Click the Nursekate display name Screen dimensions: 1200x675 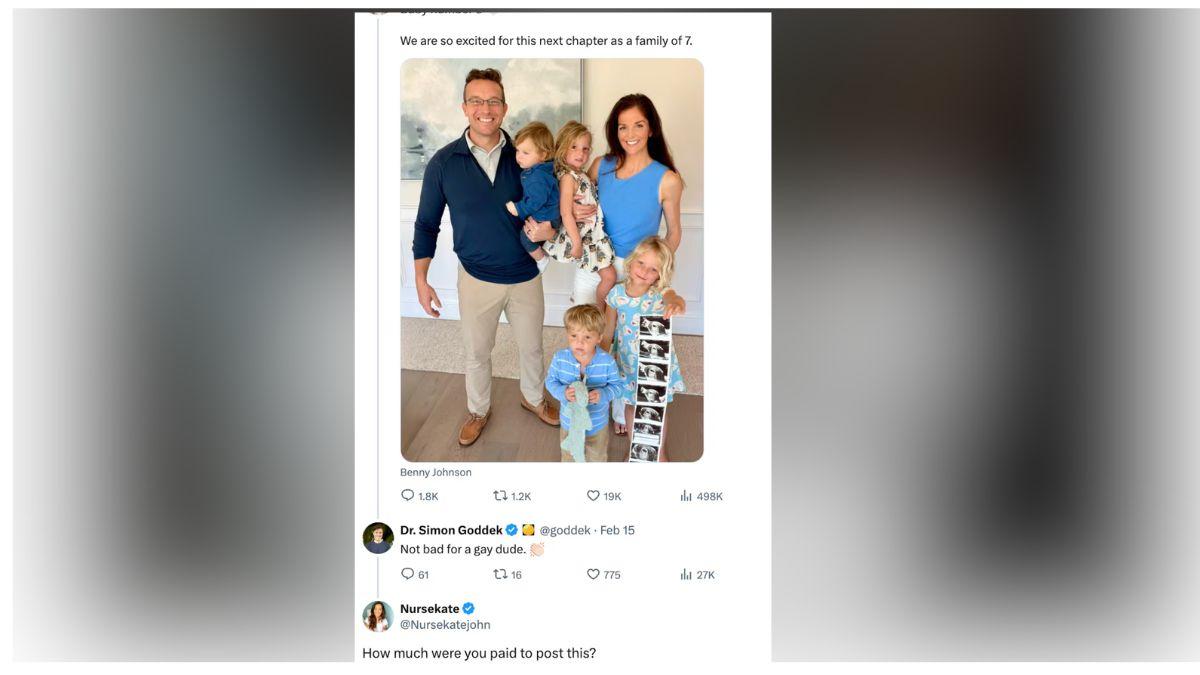point(430,608)
